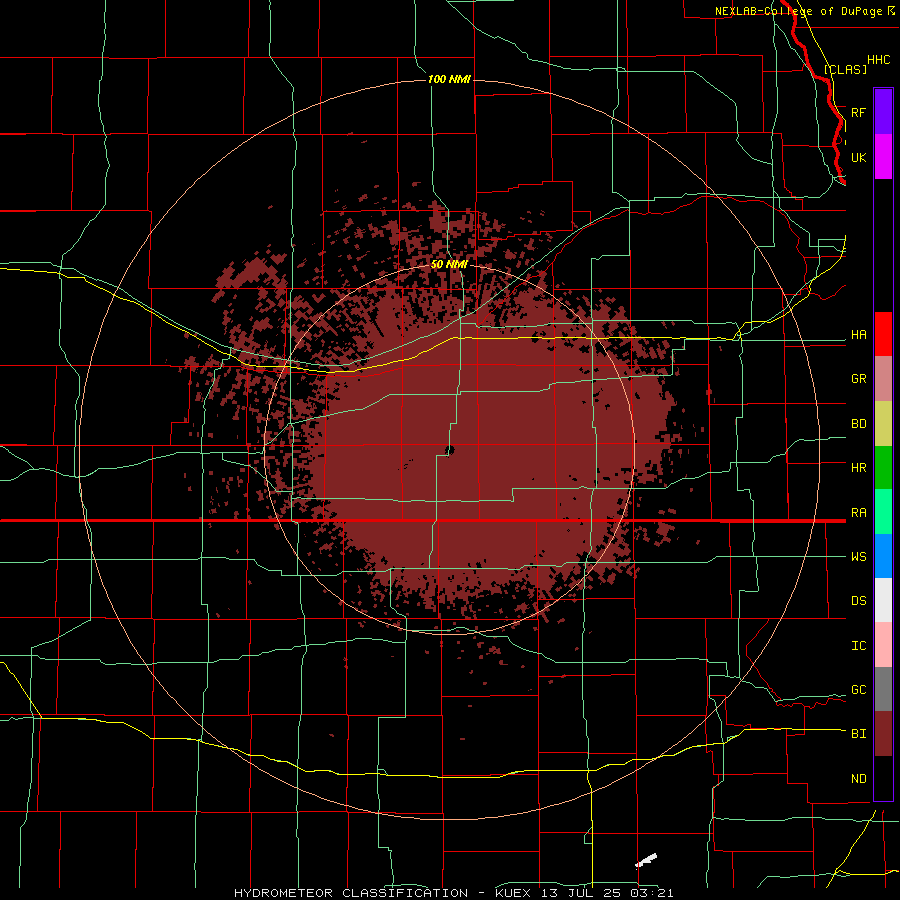900x900 pixels.
Task: Click the GR legend label
Action: [858, 379]
